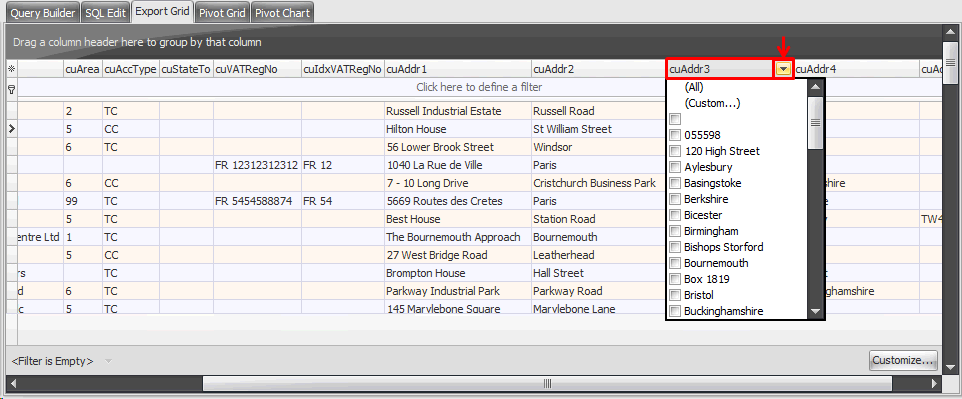Tick the blank value checkbox
Viewport: 962px width, 399px height.
click(675, 118)
